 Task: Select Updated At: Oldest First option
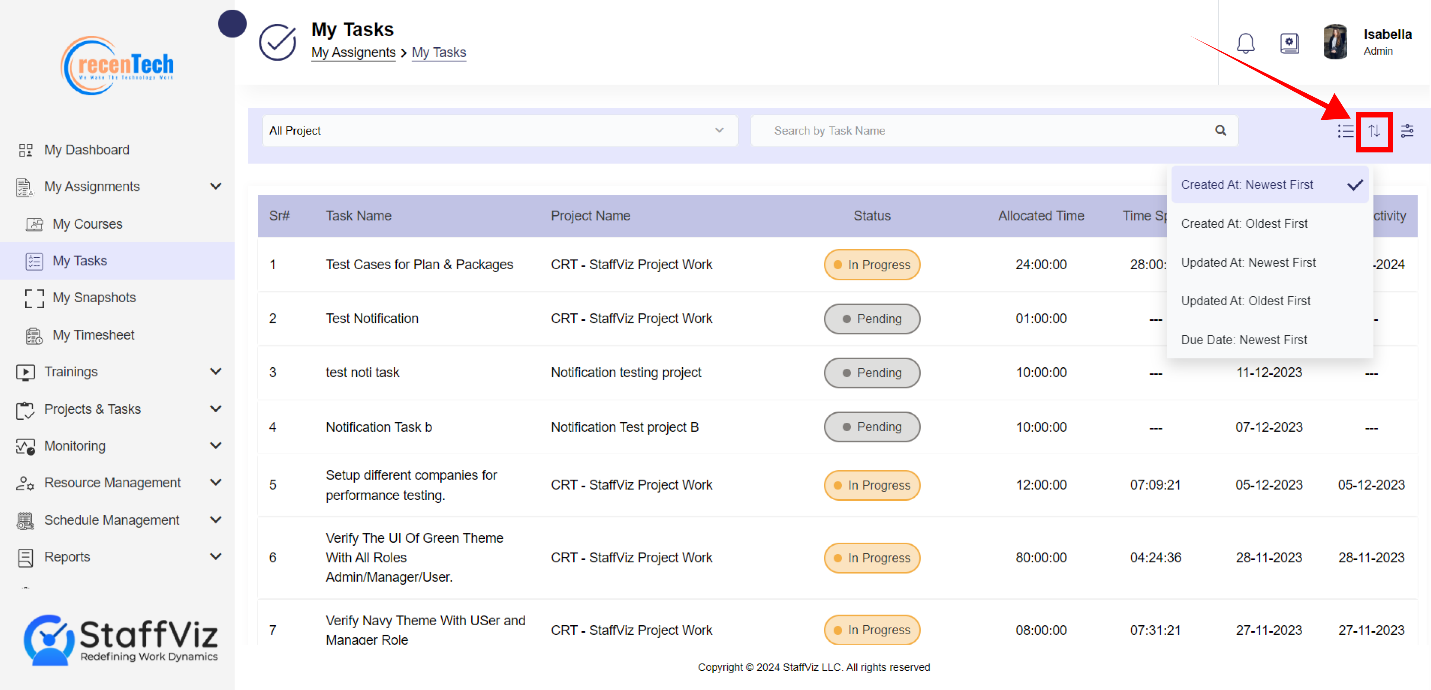[1269, 301]
